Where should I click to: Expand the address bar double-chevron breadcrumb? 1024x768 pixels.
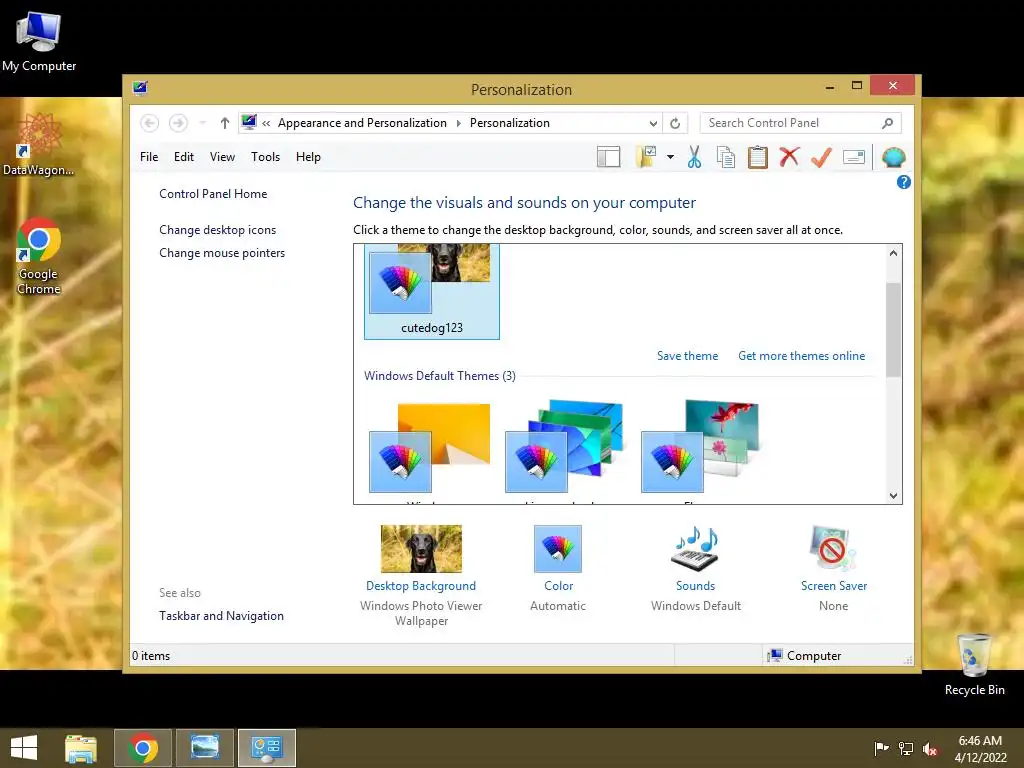[x=266, y=123]
